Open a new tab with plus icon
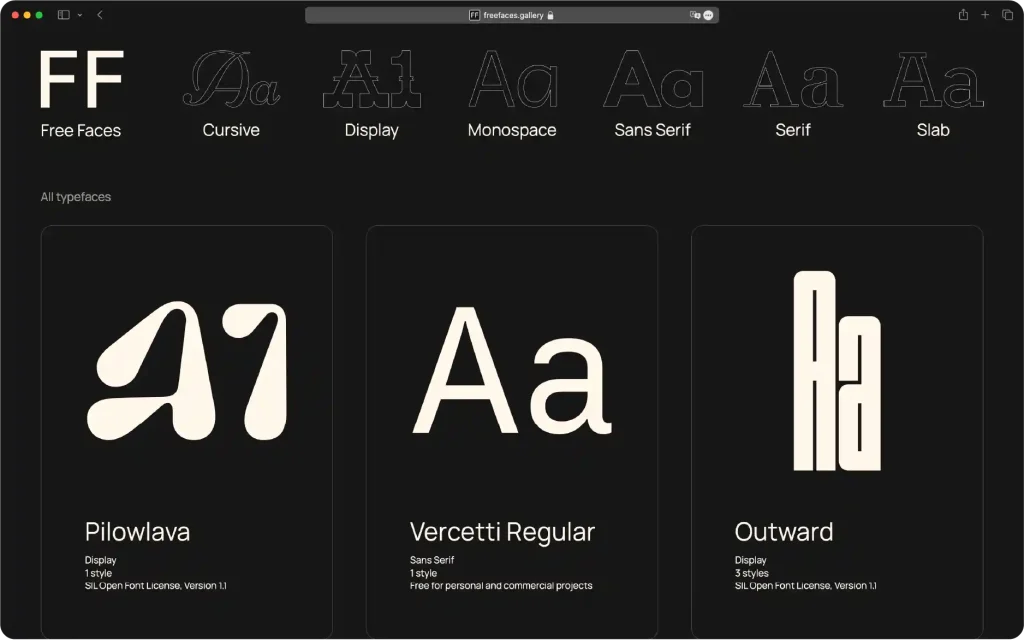Viewport: 1024px width, 640px height. (x=985, y=15)
